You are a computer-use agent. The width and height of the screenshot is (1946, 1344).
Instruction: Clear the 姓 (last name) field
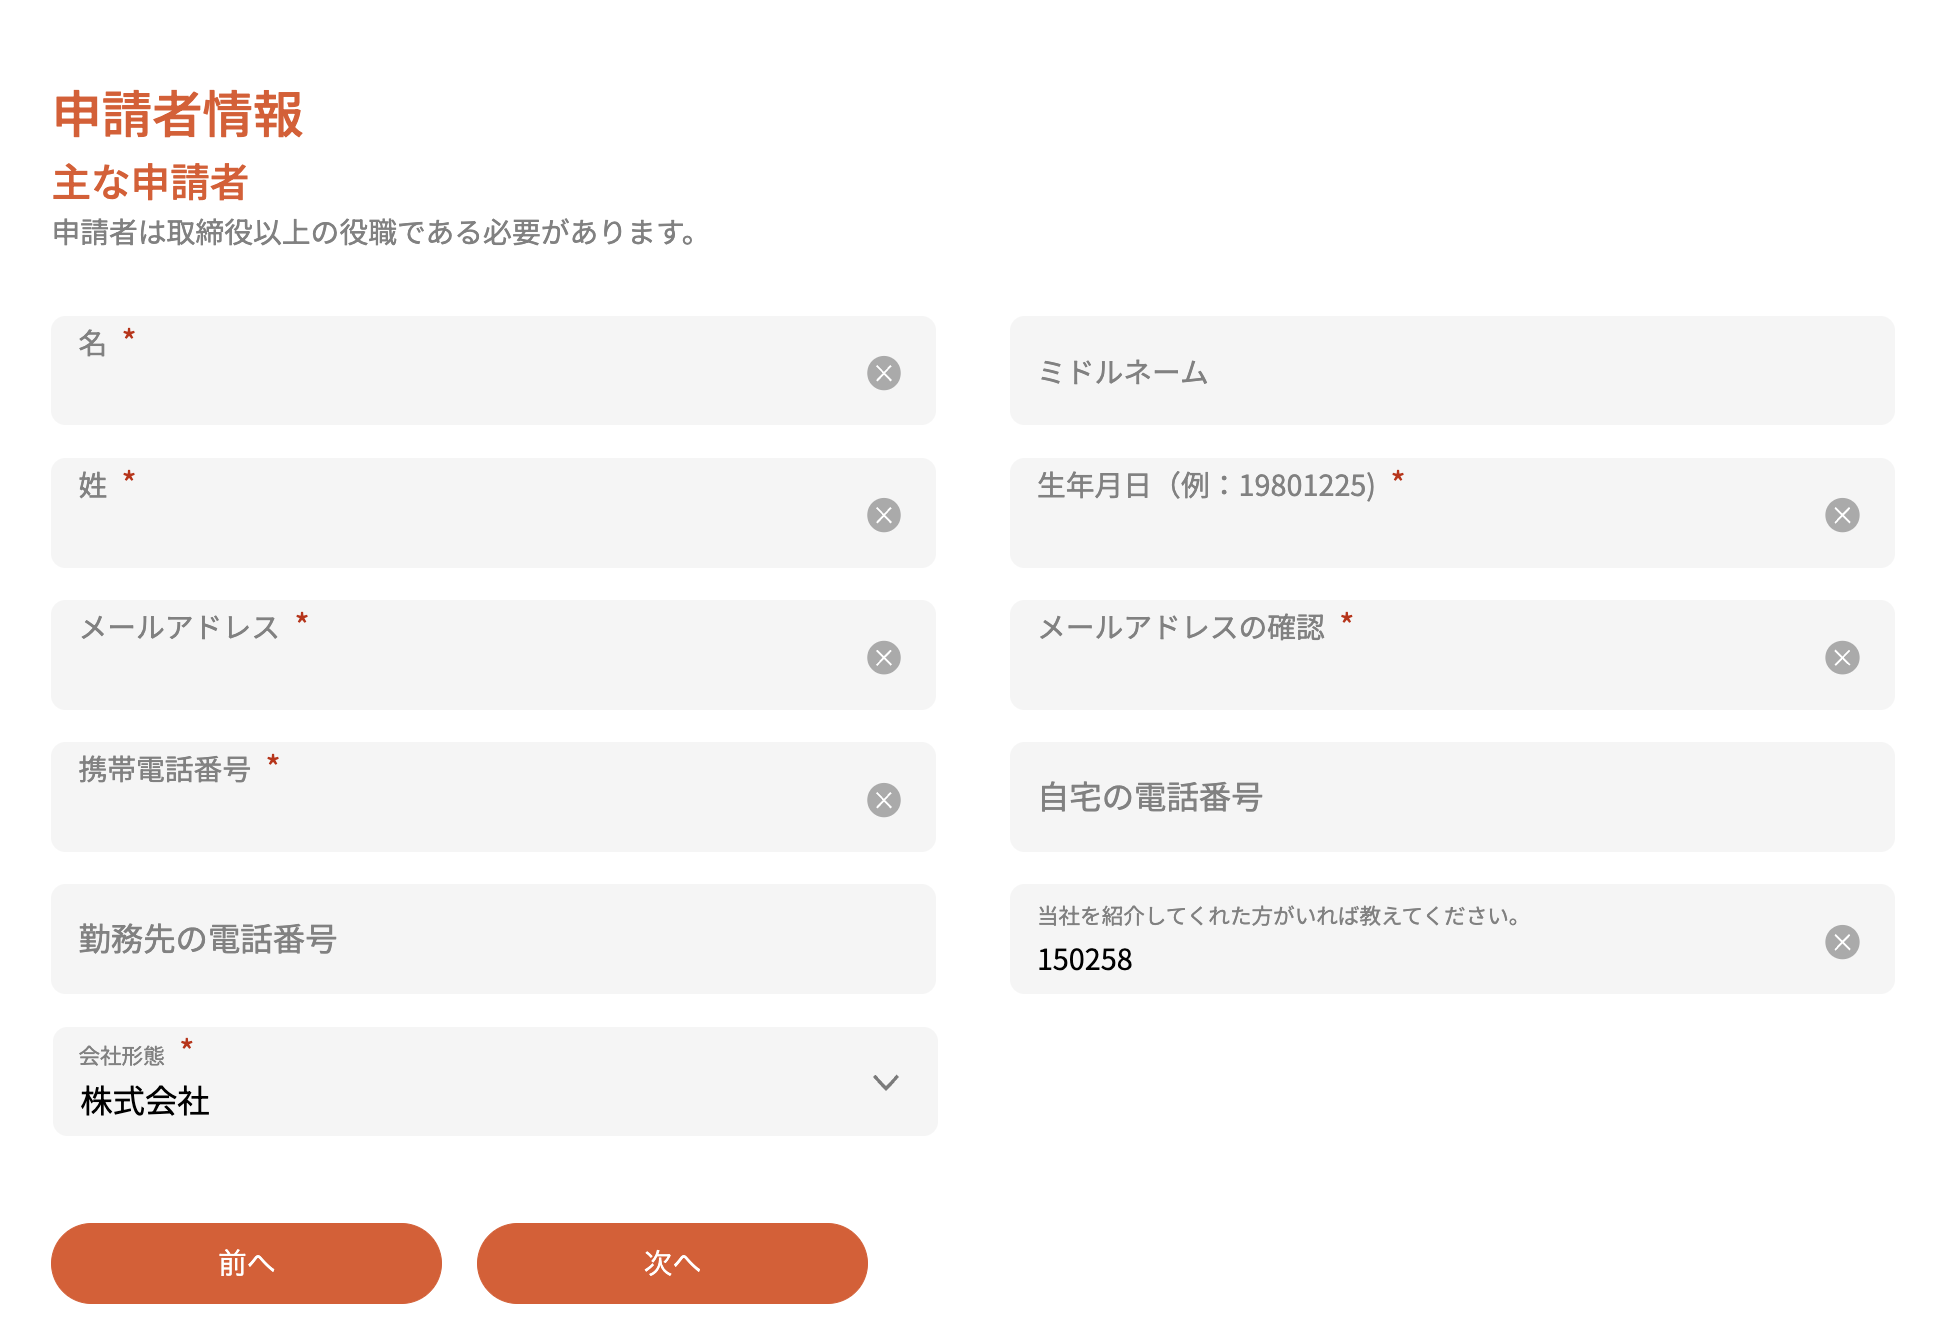tap(883, 515)
